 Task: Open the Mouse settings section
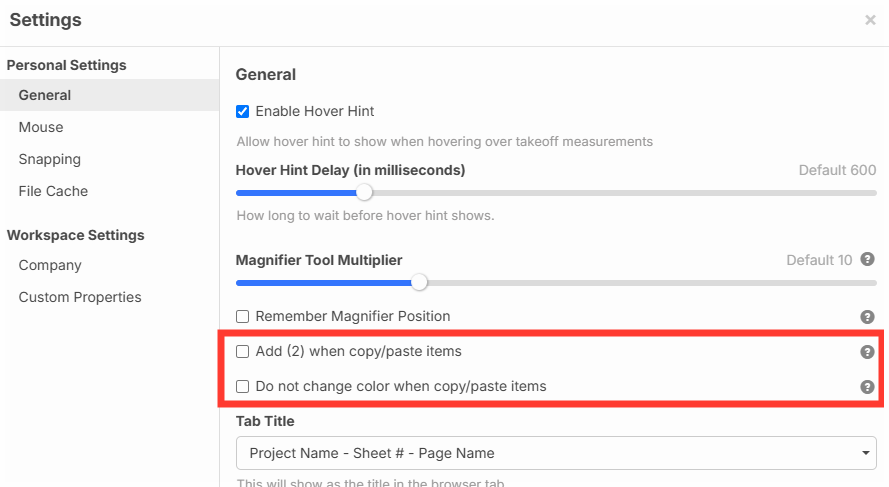tap(41, 127)
